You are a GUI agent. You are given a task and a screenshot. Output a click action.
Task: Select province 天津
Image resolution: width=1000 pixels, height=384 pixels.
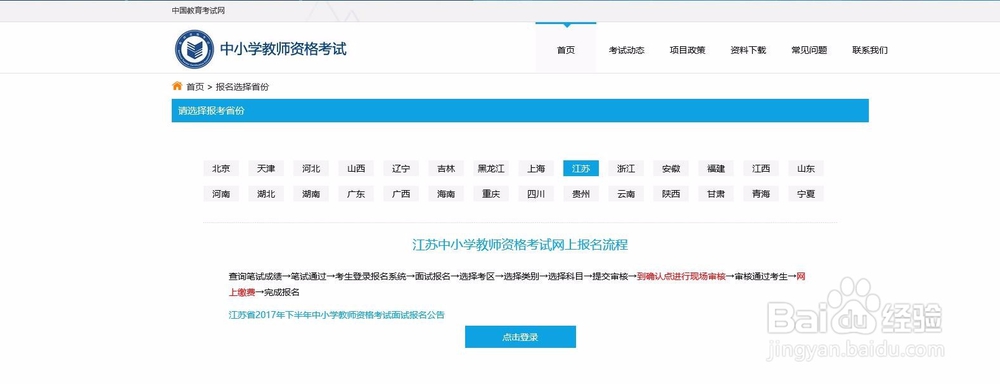[266, 168]
